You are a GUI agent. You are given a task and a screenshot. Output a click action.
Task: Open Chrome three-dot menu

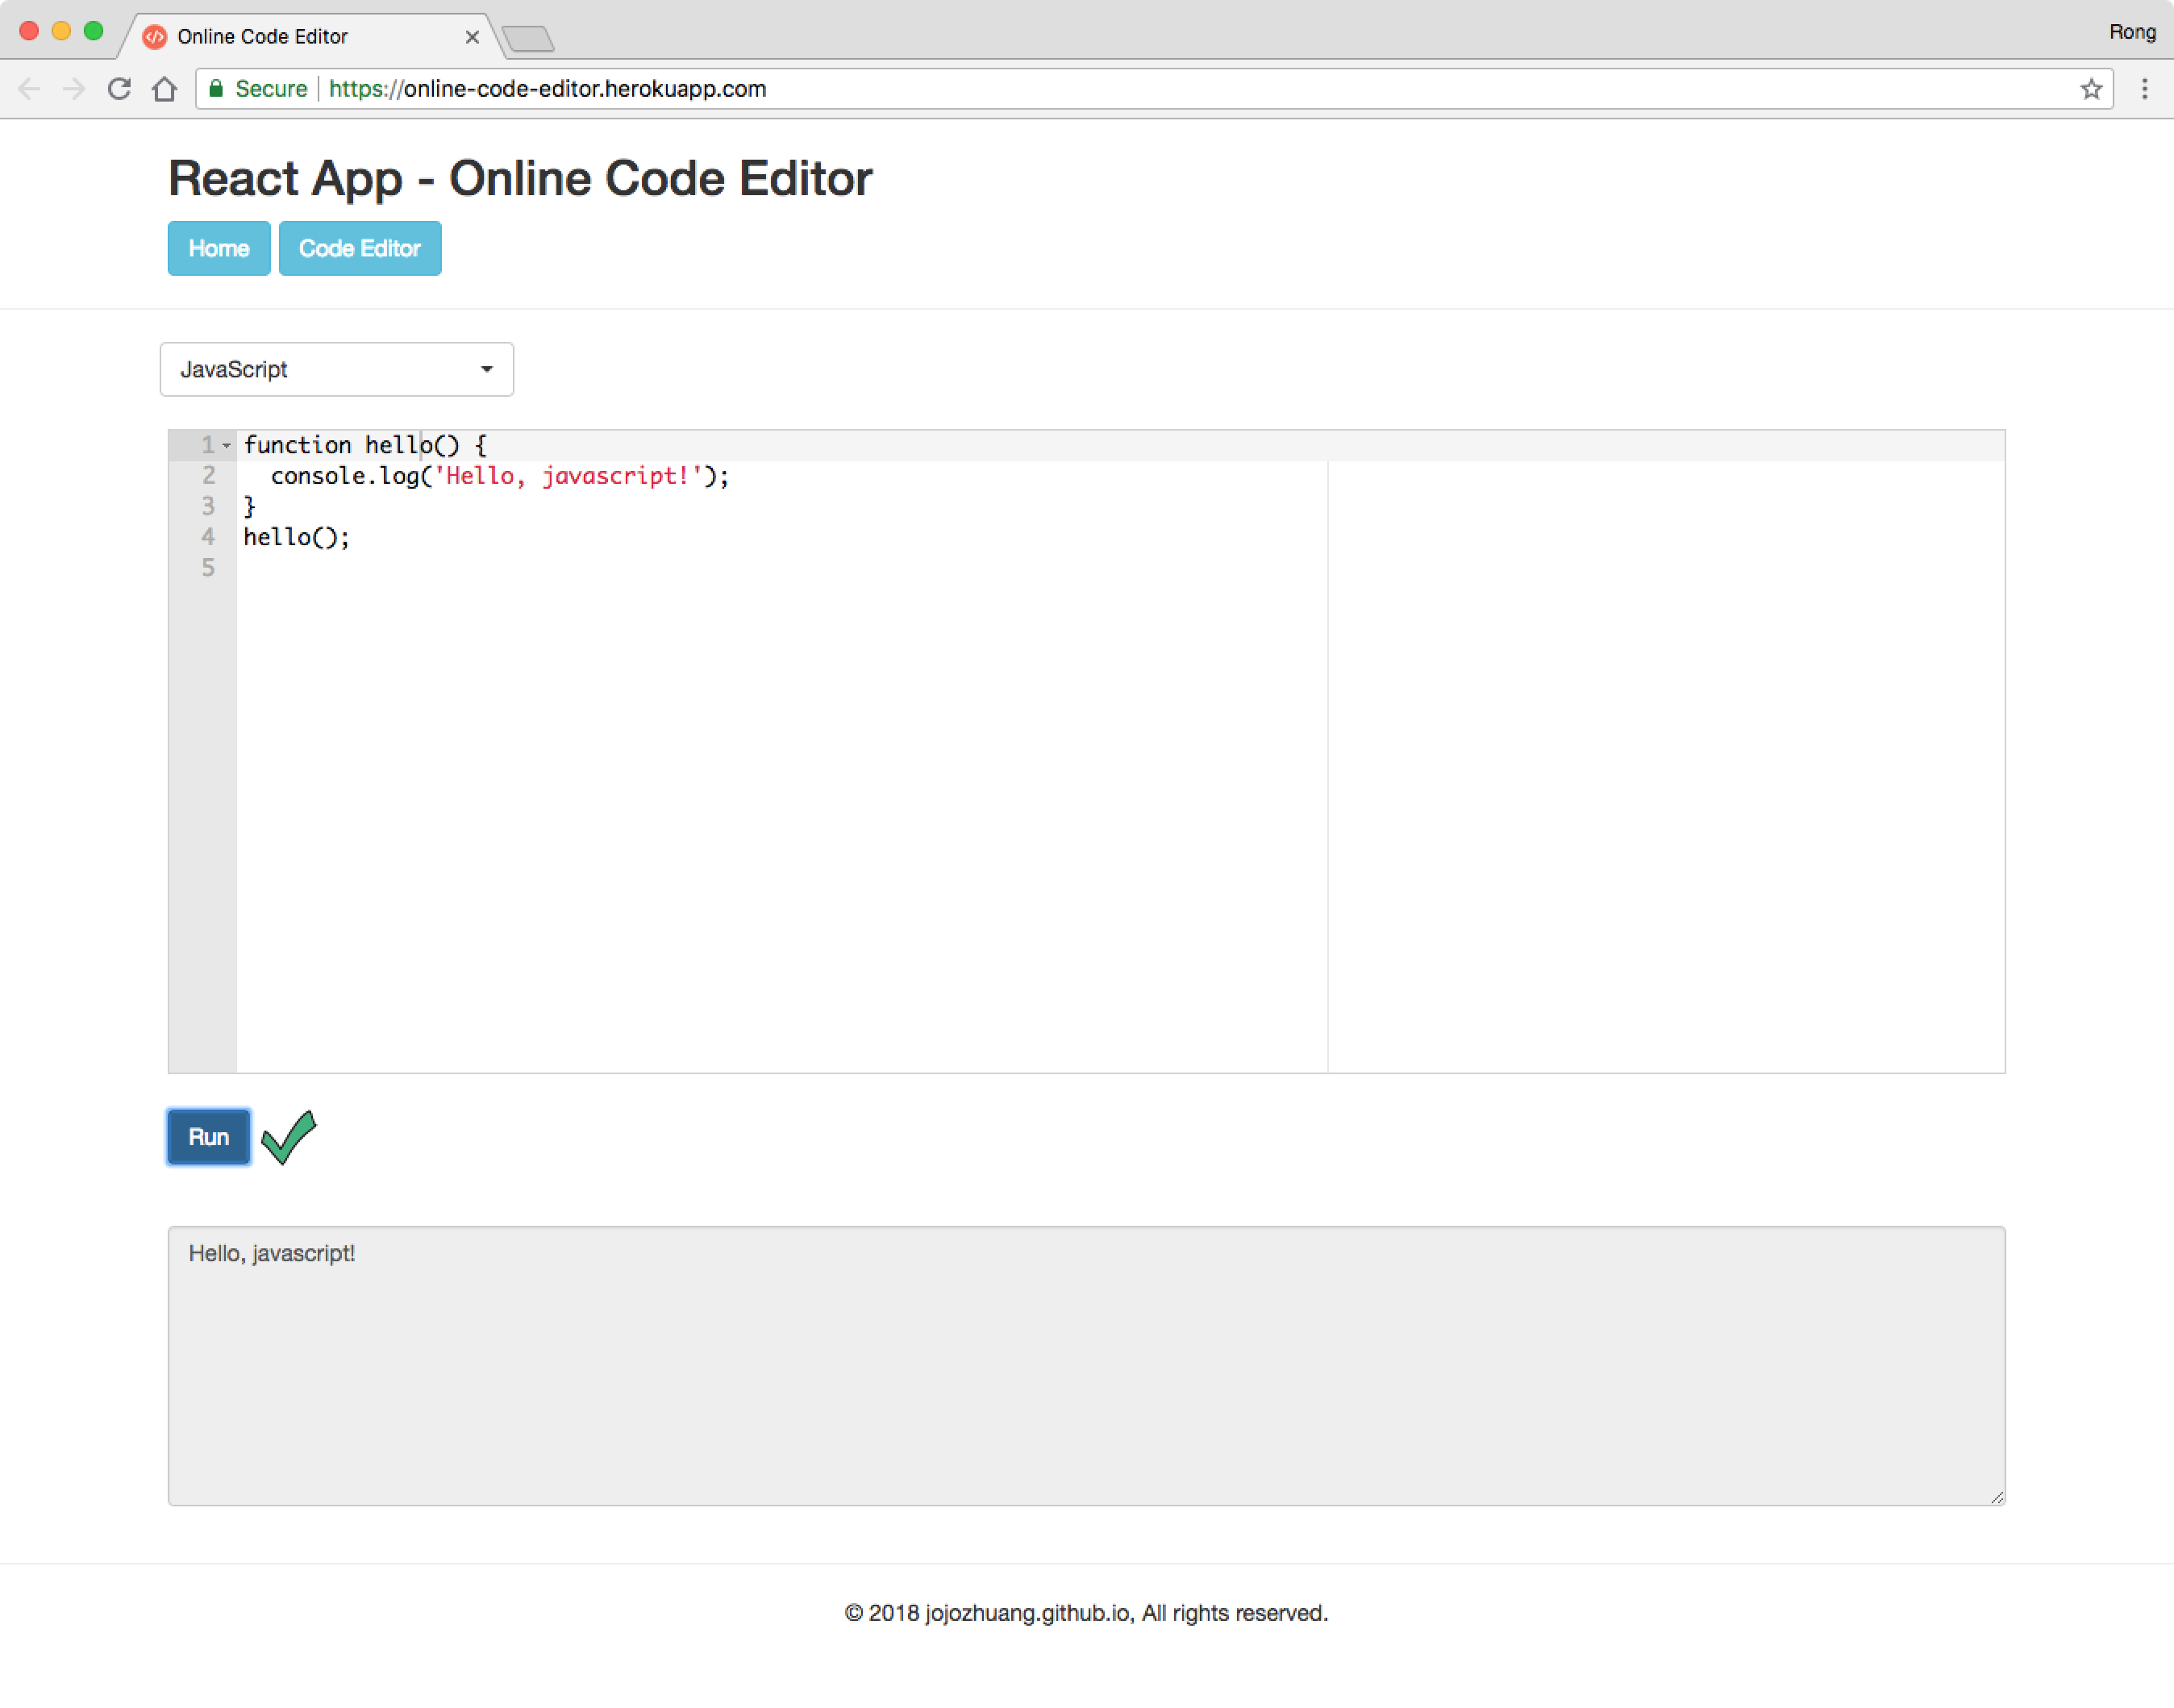coord(2144,89)
